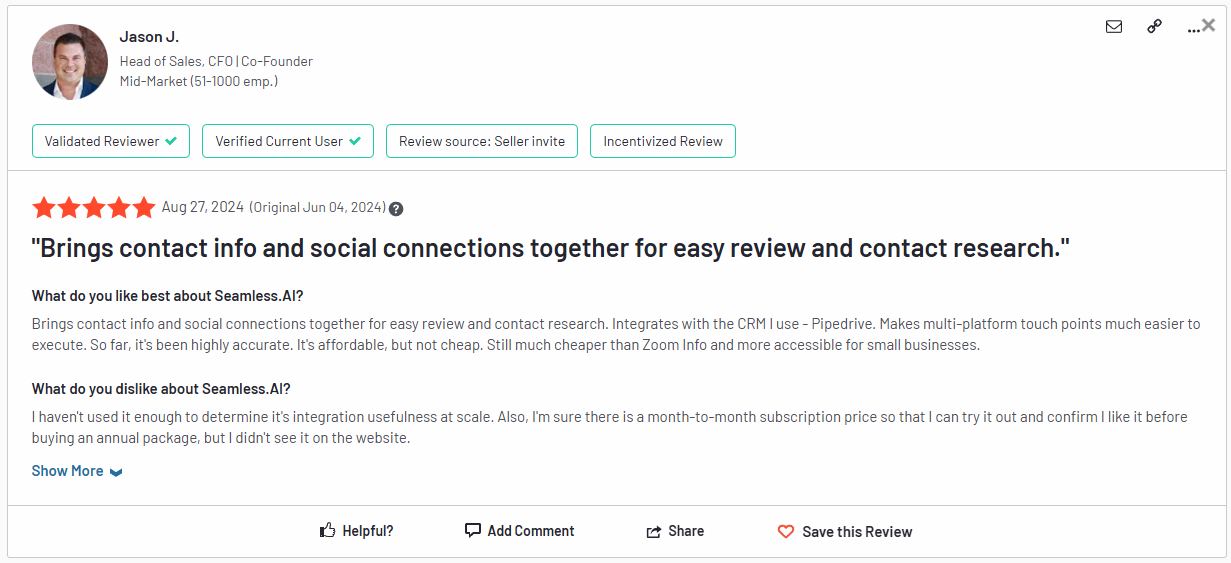Copy review link via chain icon

pyautogui.click(x=1154, y=27)
